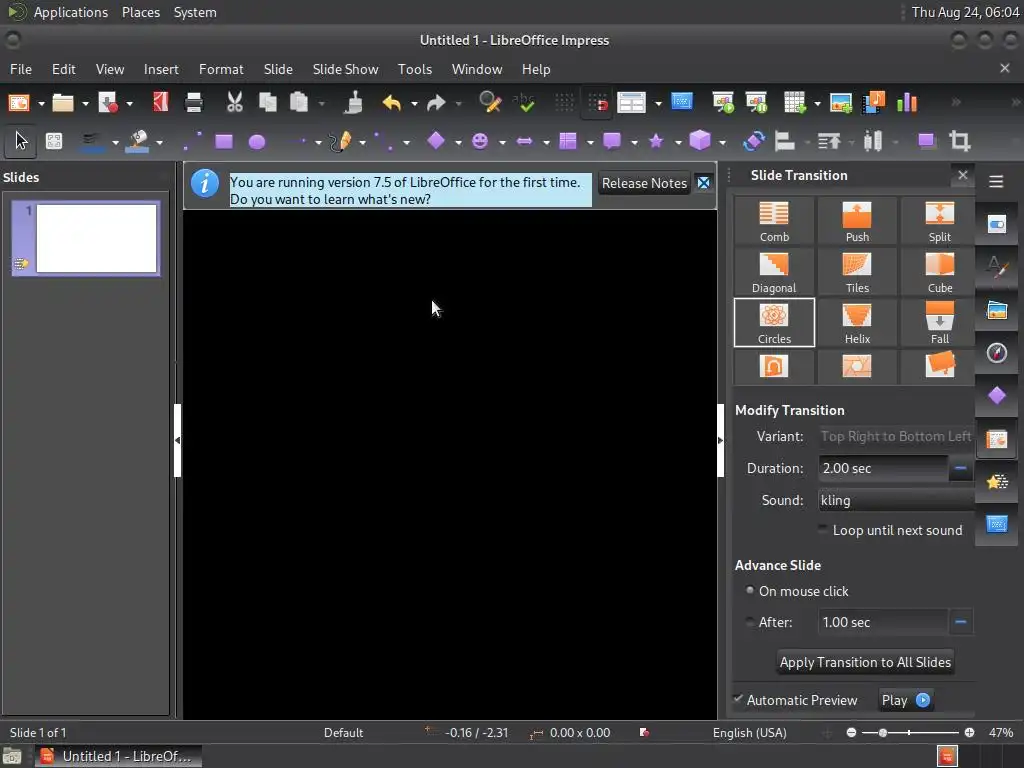Toggle Display Grid toolbar button
The height and width of the screenshot is (768, 1024).
point(564,103)
